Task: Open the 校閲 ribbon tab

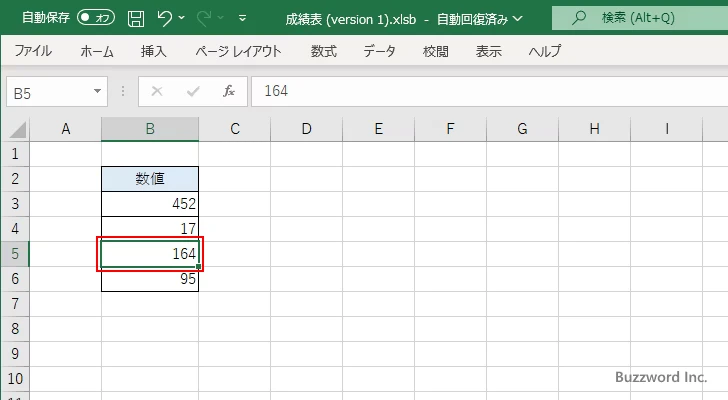Action: 436,51
